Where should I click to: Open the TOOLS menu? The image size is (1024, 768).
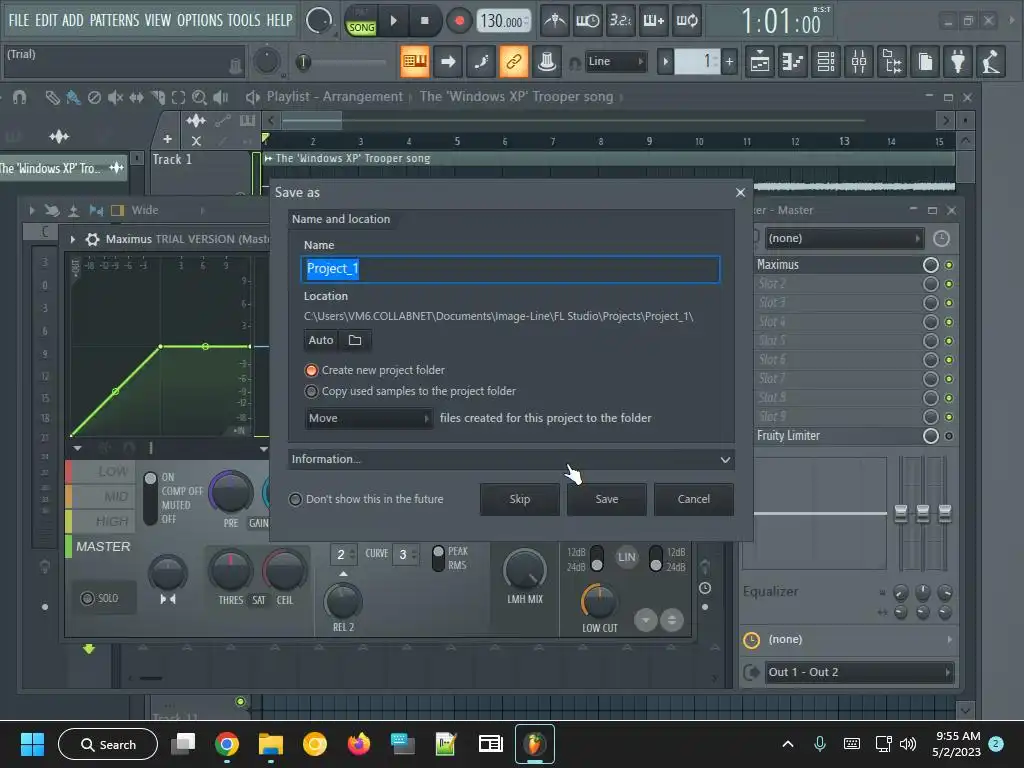[244, 20]
